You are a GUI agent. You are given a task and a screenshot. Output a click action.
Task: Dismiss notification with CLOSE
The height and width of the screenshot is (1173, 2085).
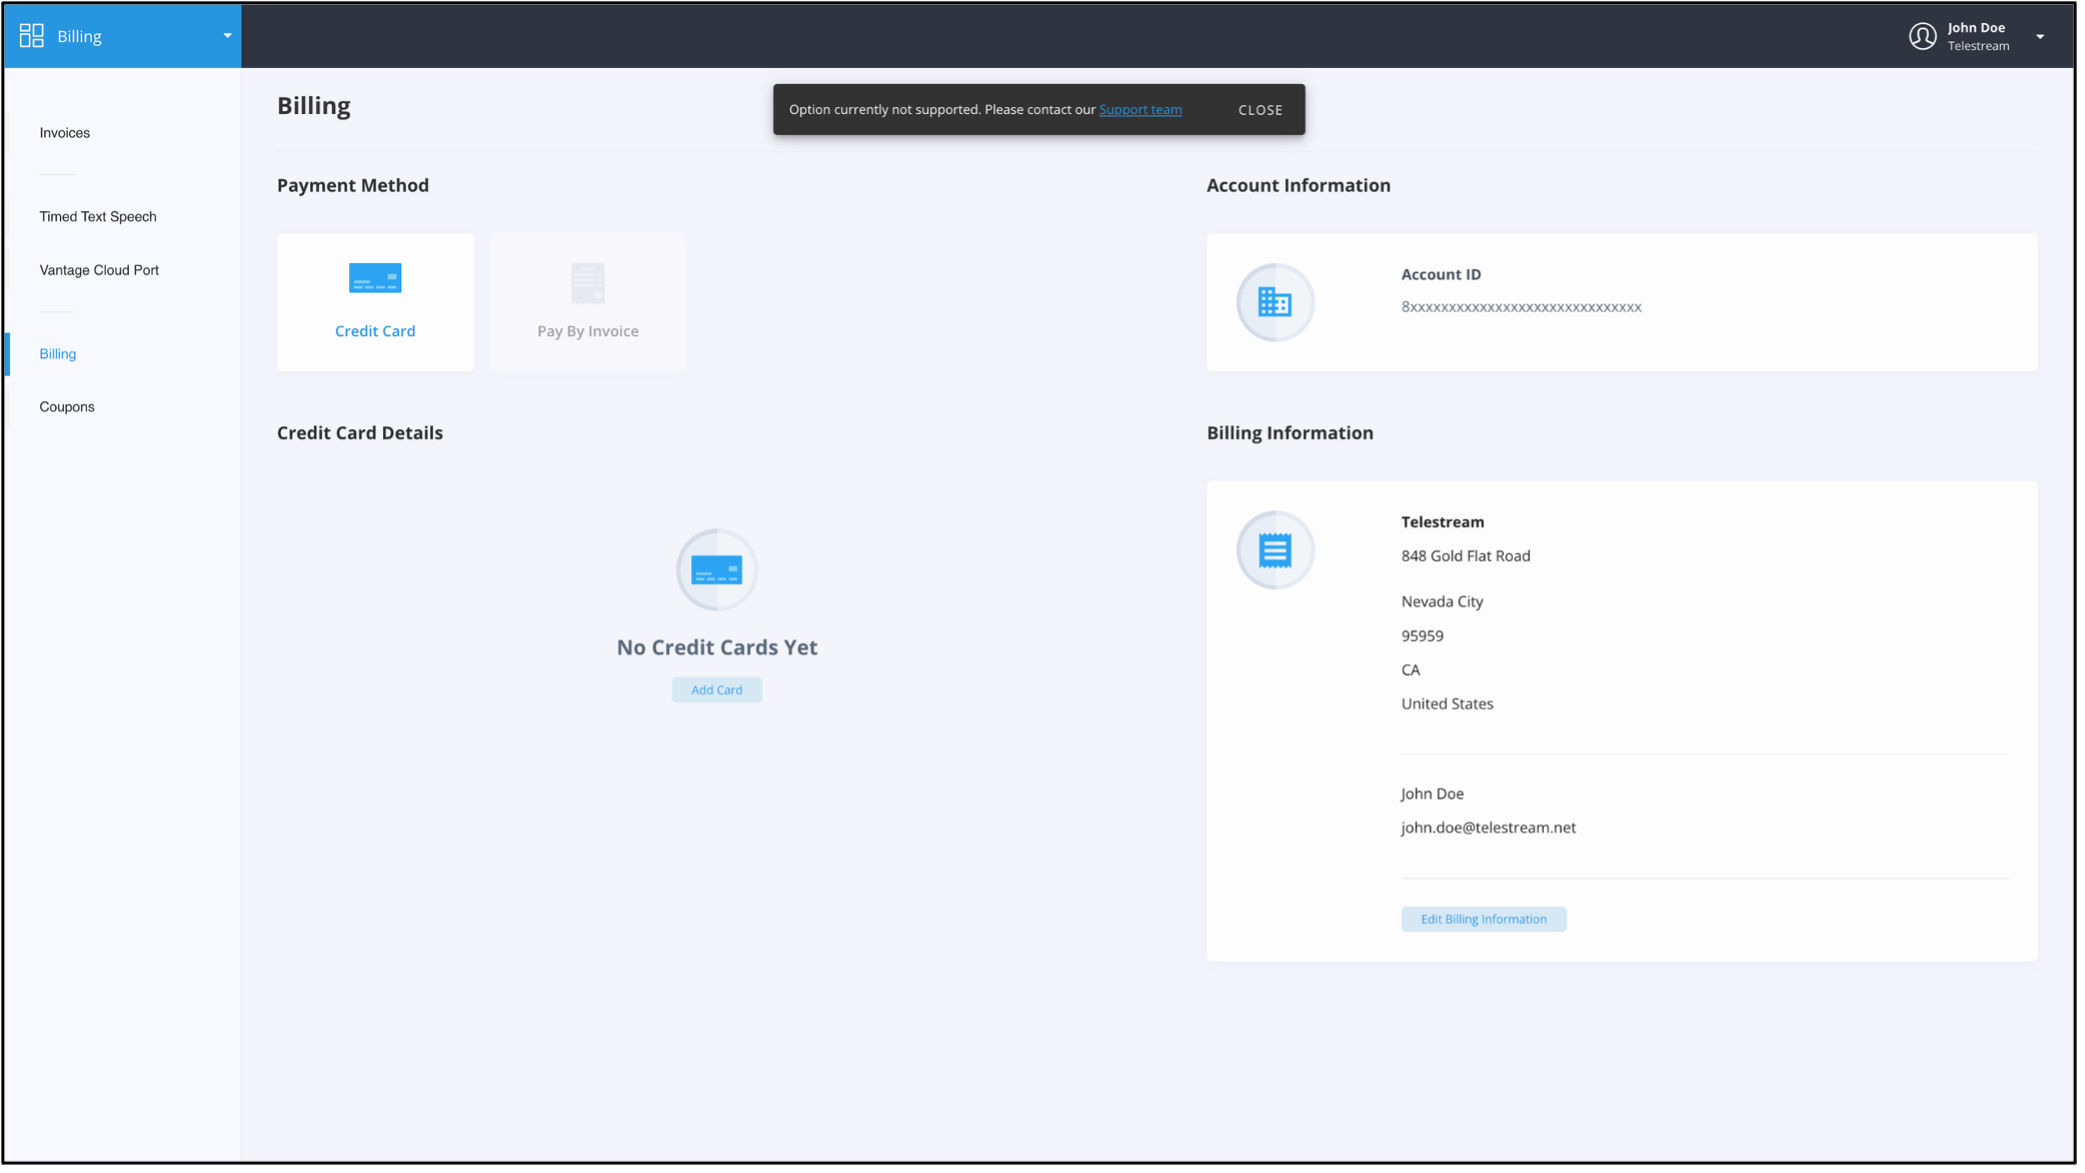coord(1260,110)
